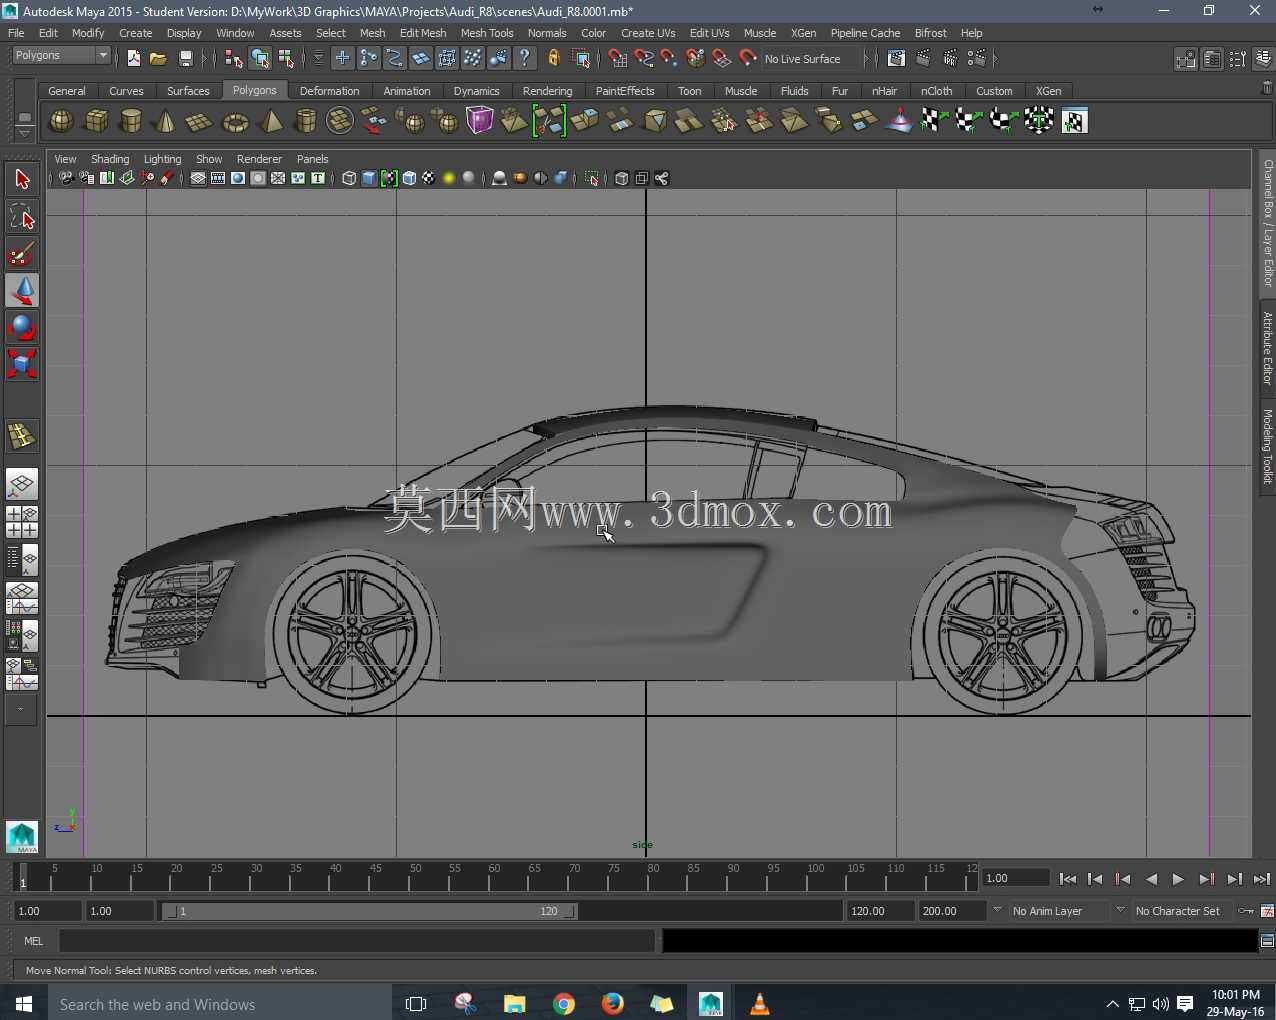
Task: Open the No Anim Layer dropdown
Action: pyautogui.click(x=1059, y=911)
